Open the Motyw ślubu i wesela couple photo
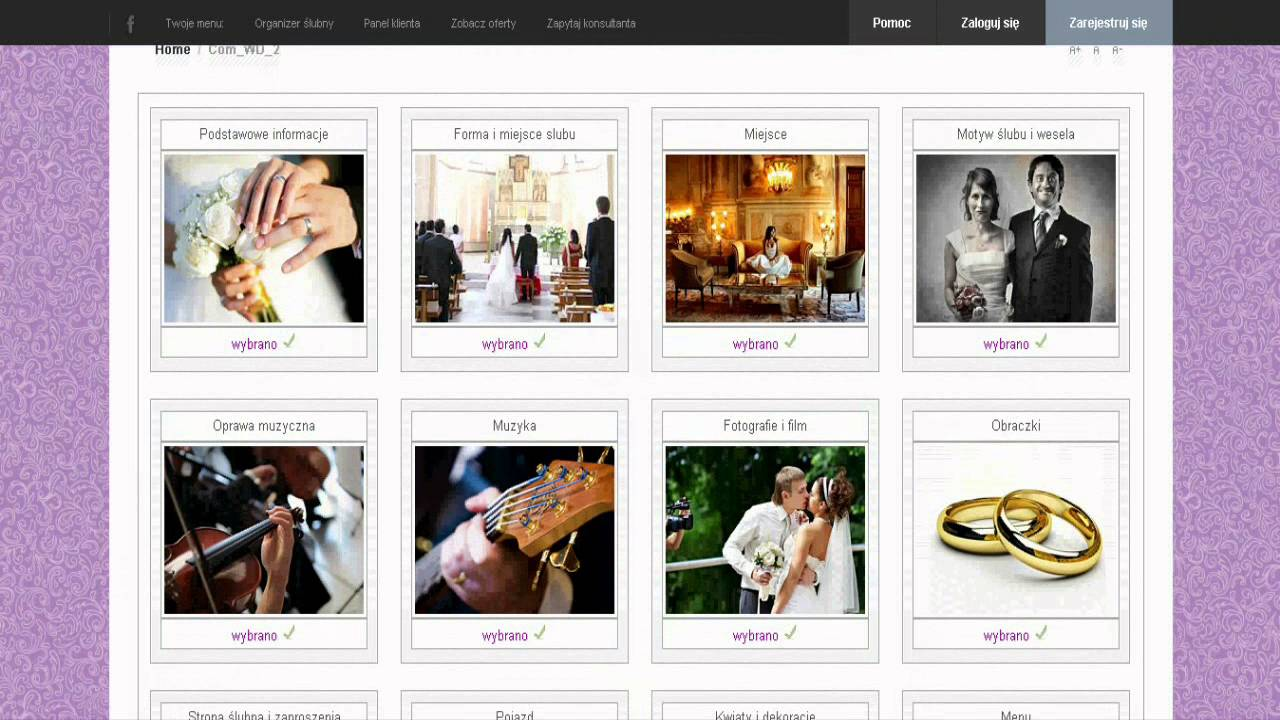Image resolution: width=1280 pixels, height=720 pixels. [1016, 238]
